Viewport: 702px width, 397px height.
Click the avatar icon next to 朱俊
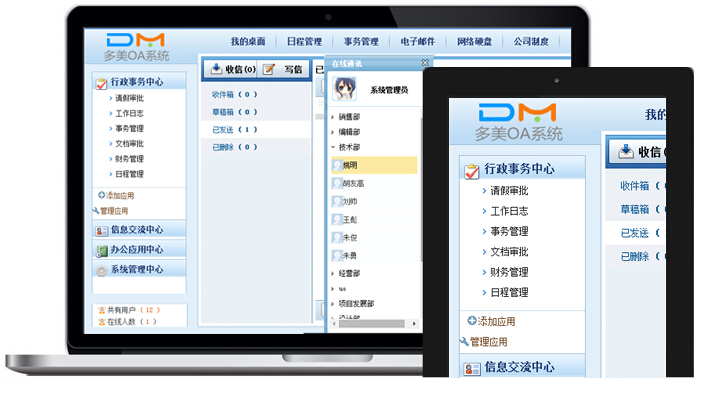tap(337, 238)
